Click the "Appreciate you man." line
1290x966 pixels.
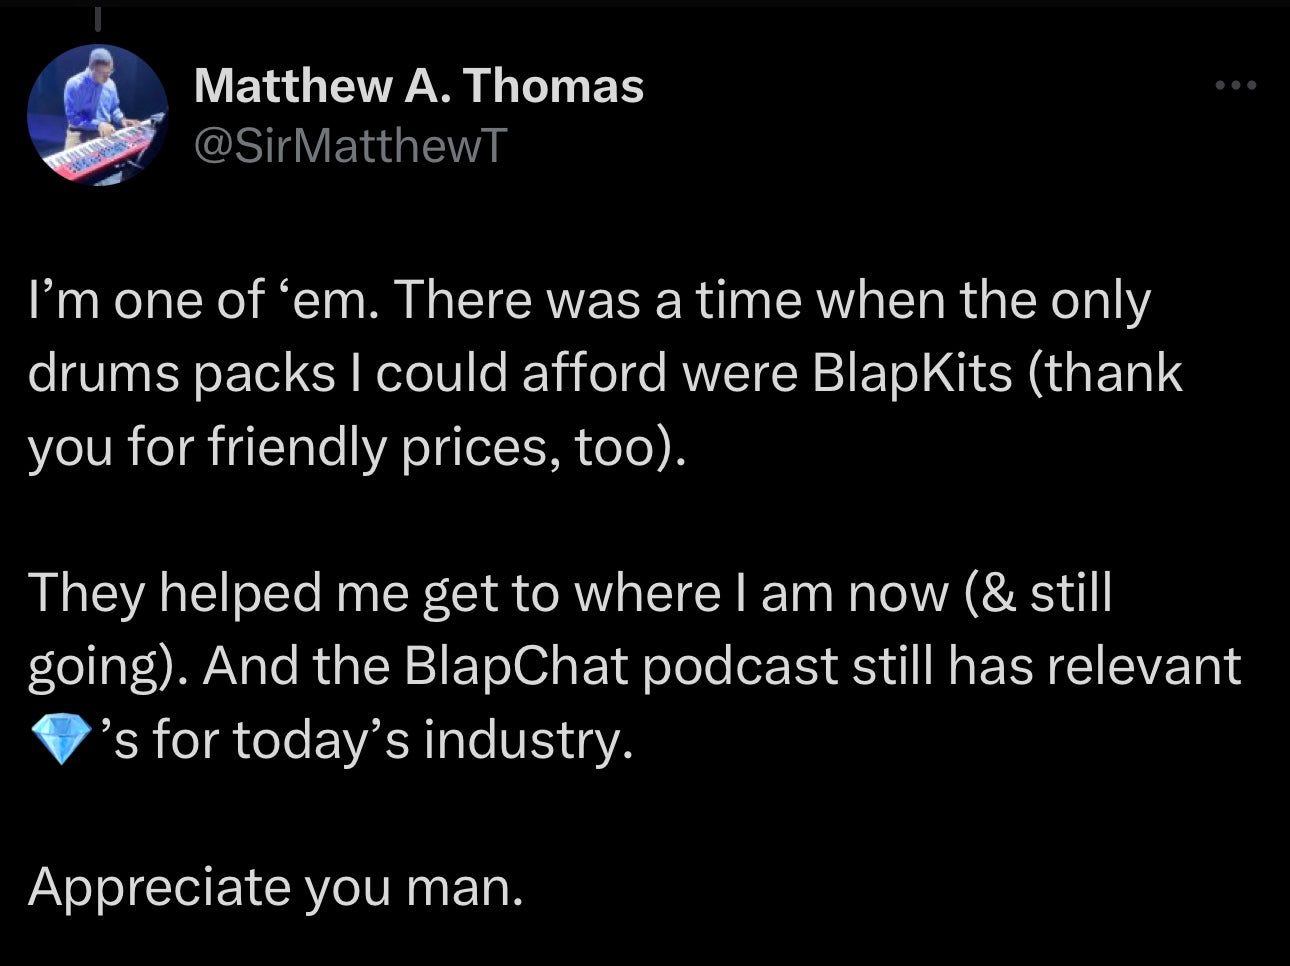tap(275, 886)
